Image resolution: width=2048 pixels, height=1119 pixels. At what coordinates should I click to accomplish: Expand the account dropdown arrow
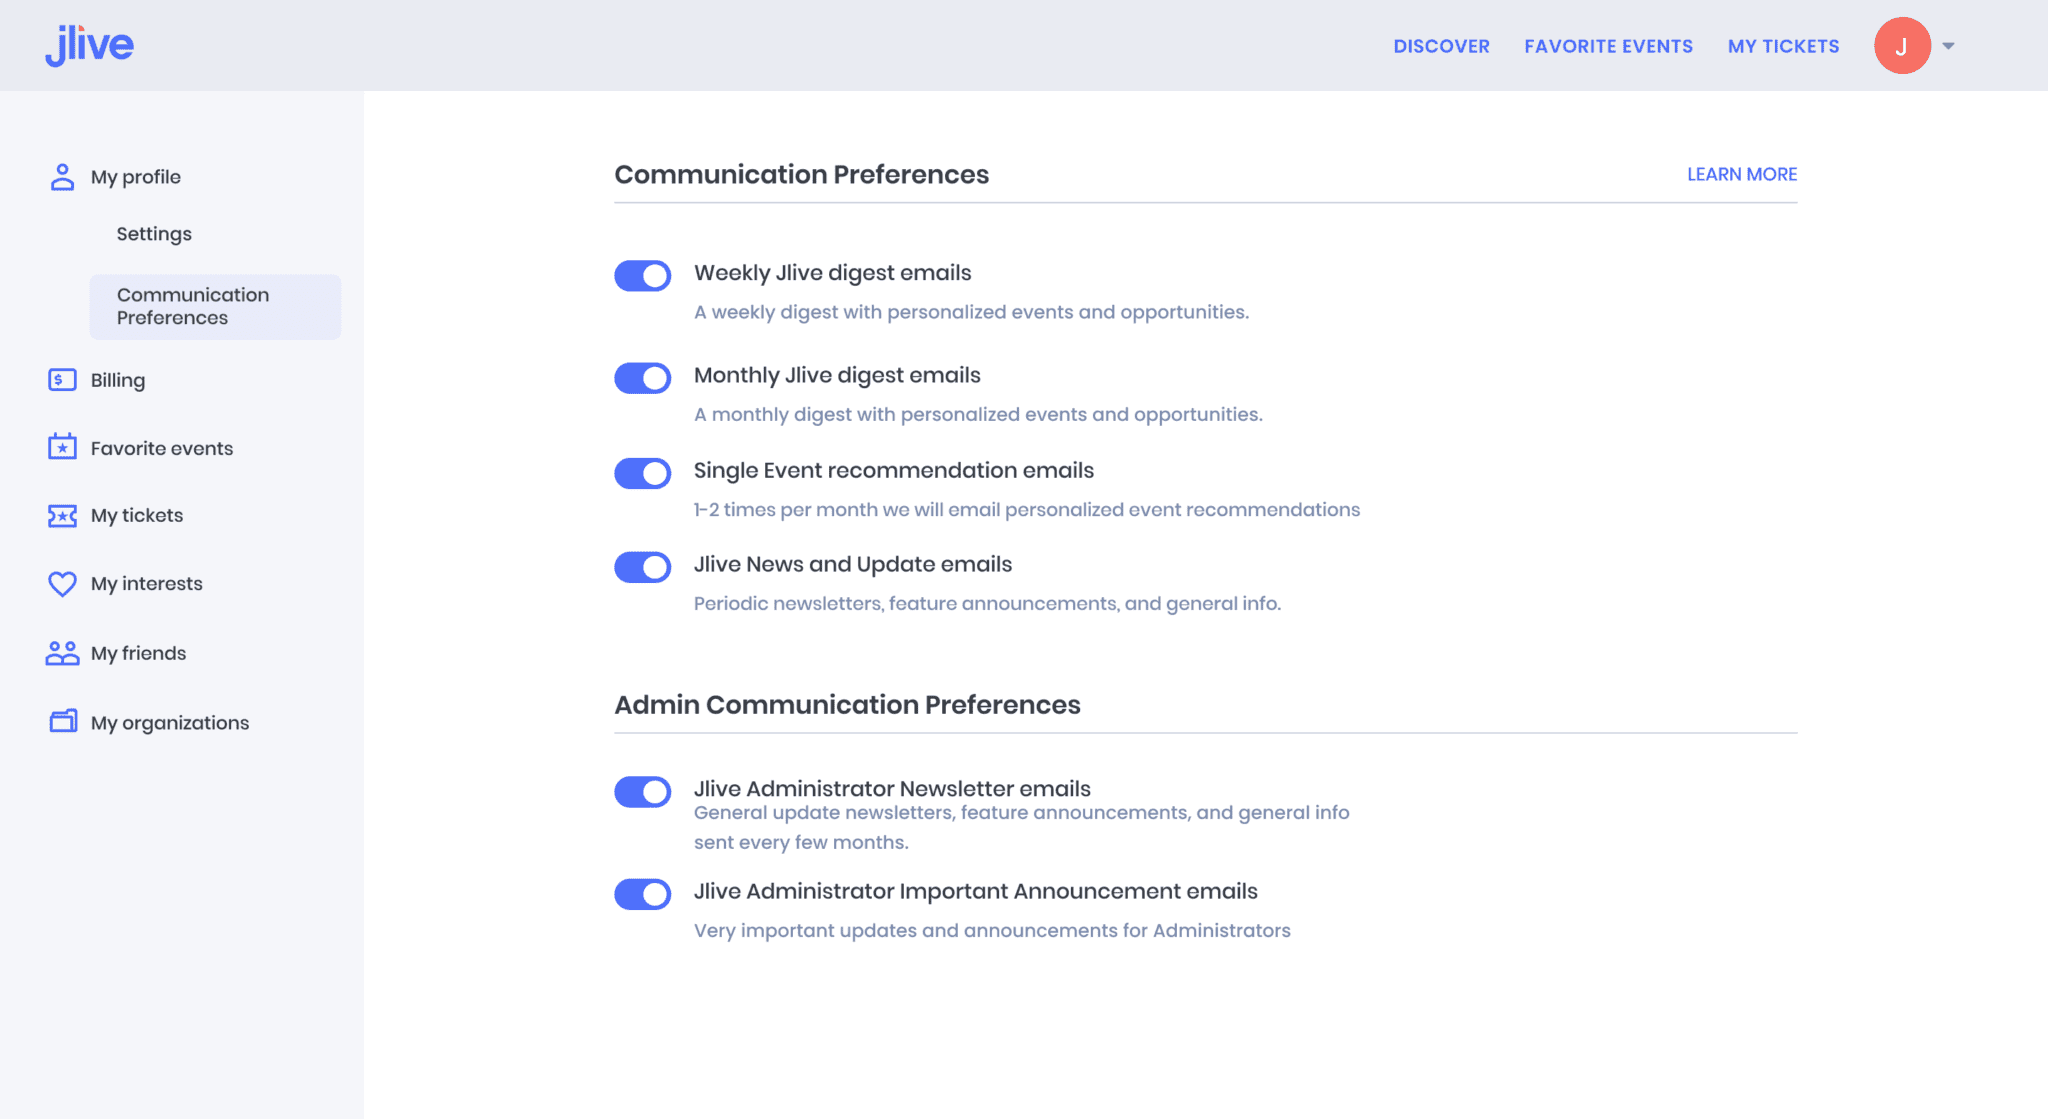(1948, 46)
